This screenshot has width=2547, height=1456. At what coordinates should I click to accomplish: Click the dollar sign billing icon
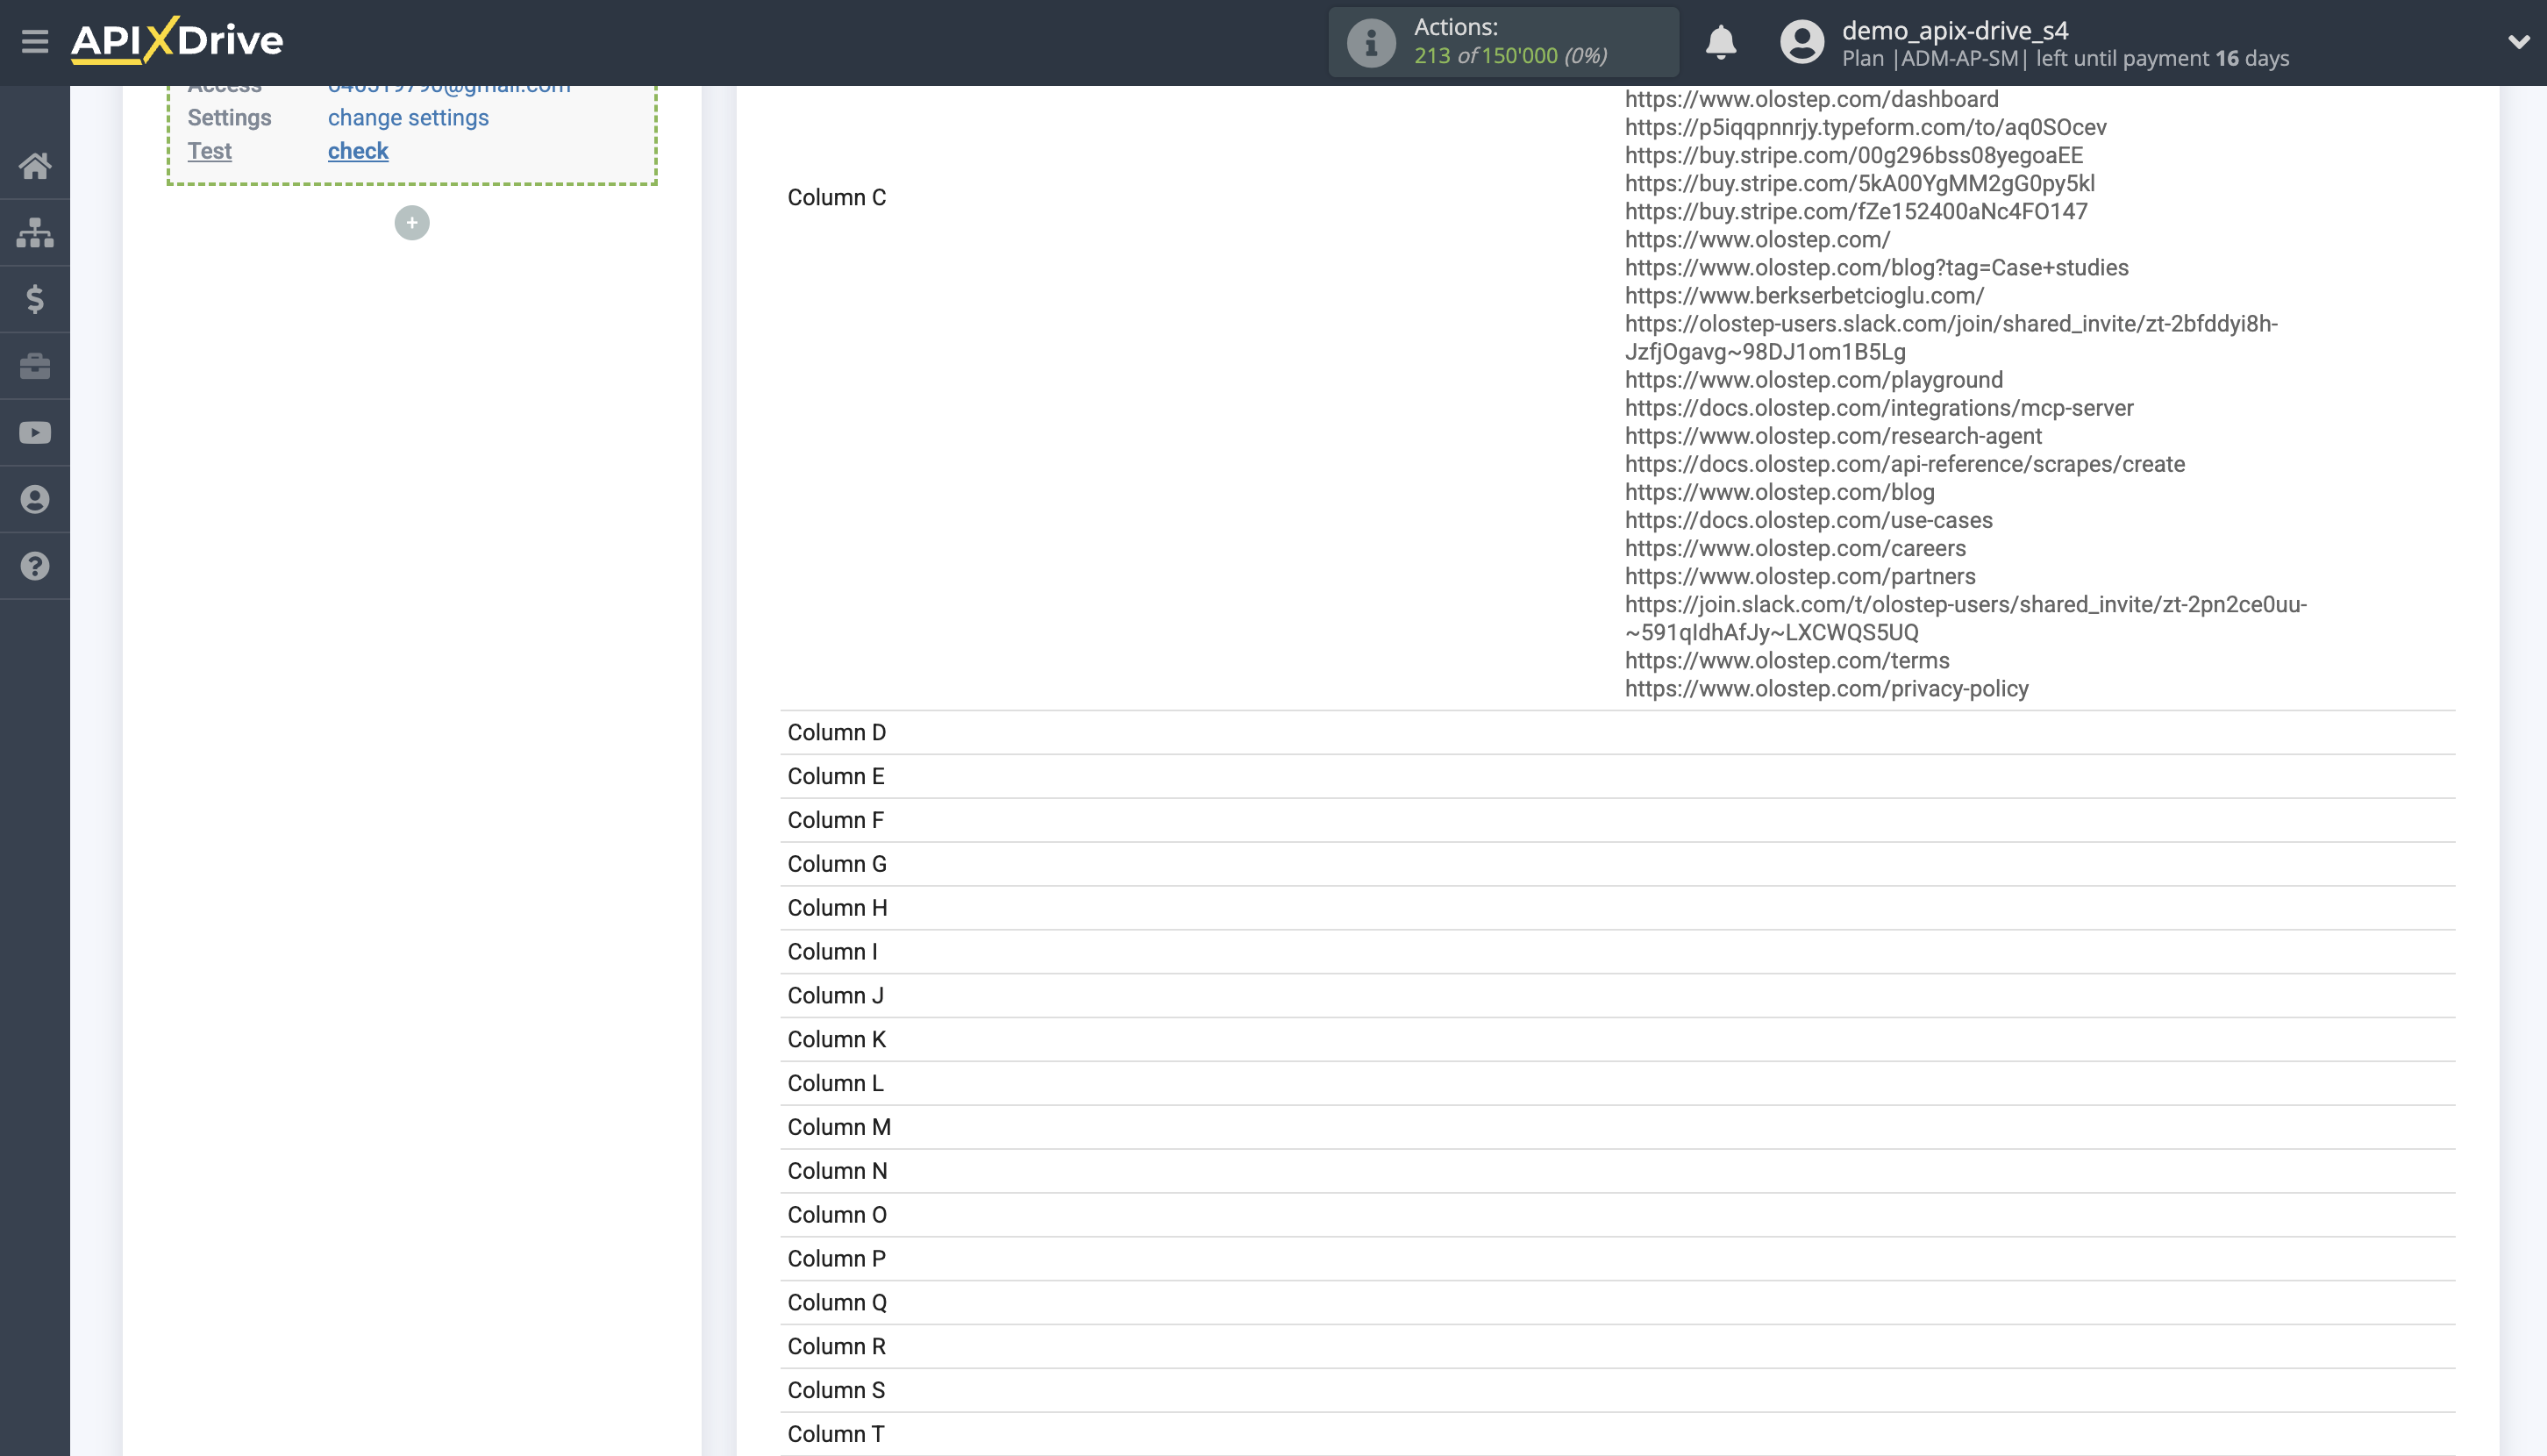click(35, 299)
